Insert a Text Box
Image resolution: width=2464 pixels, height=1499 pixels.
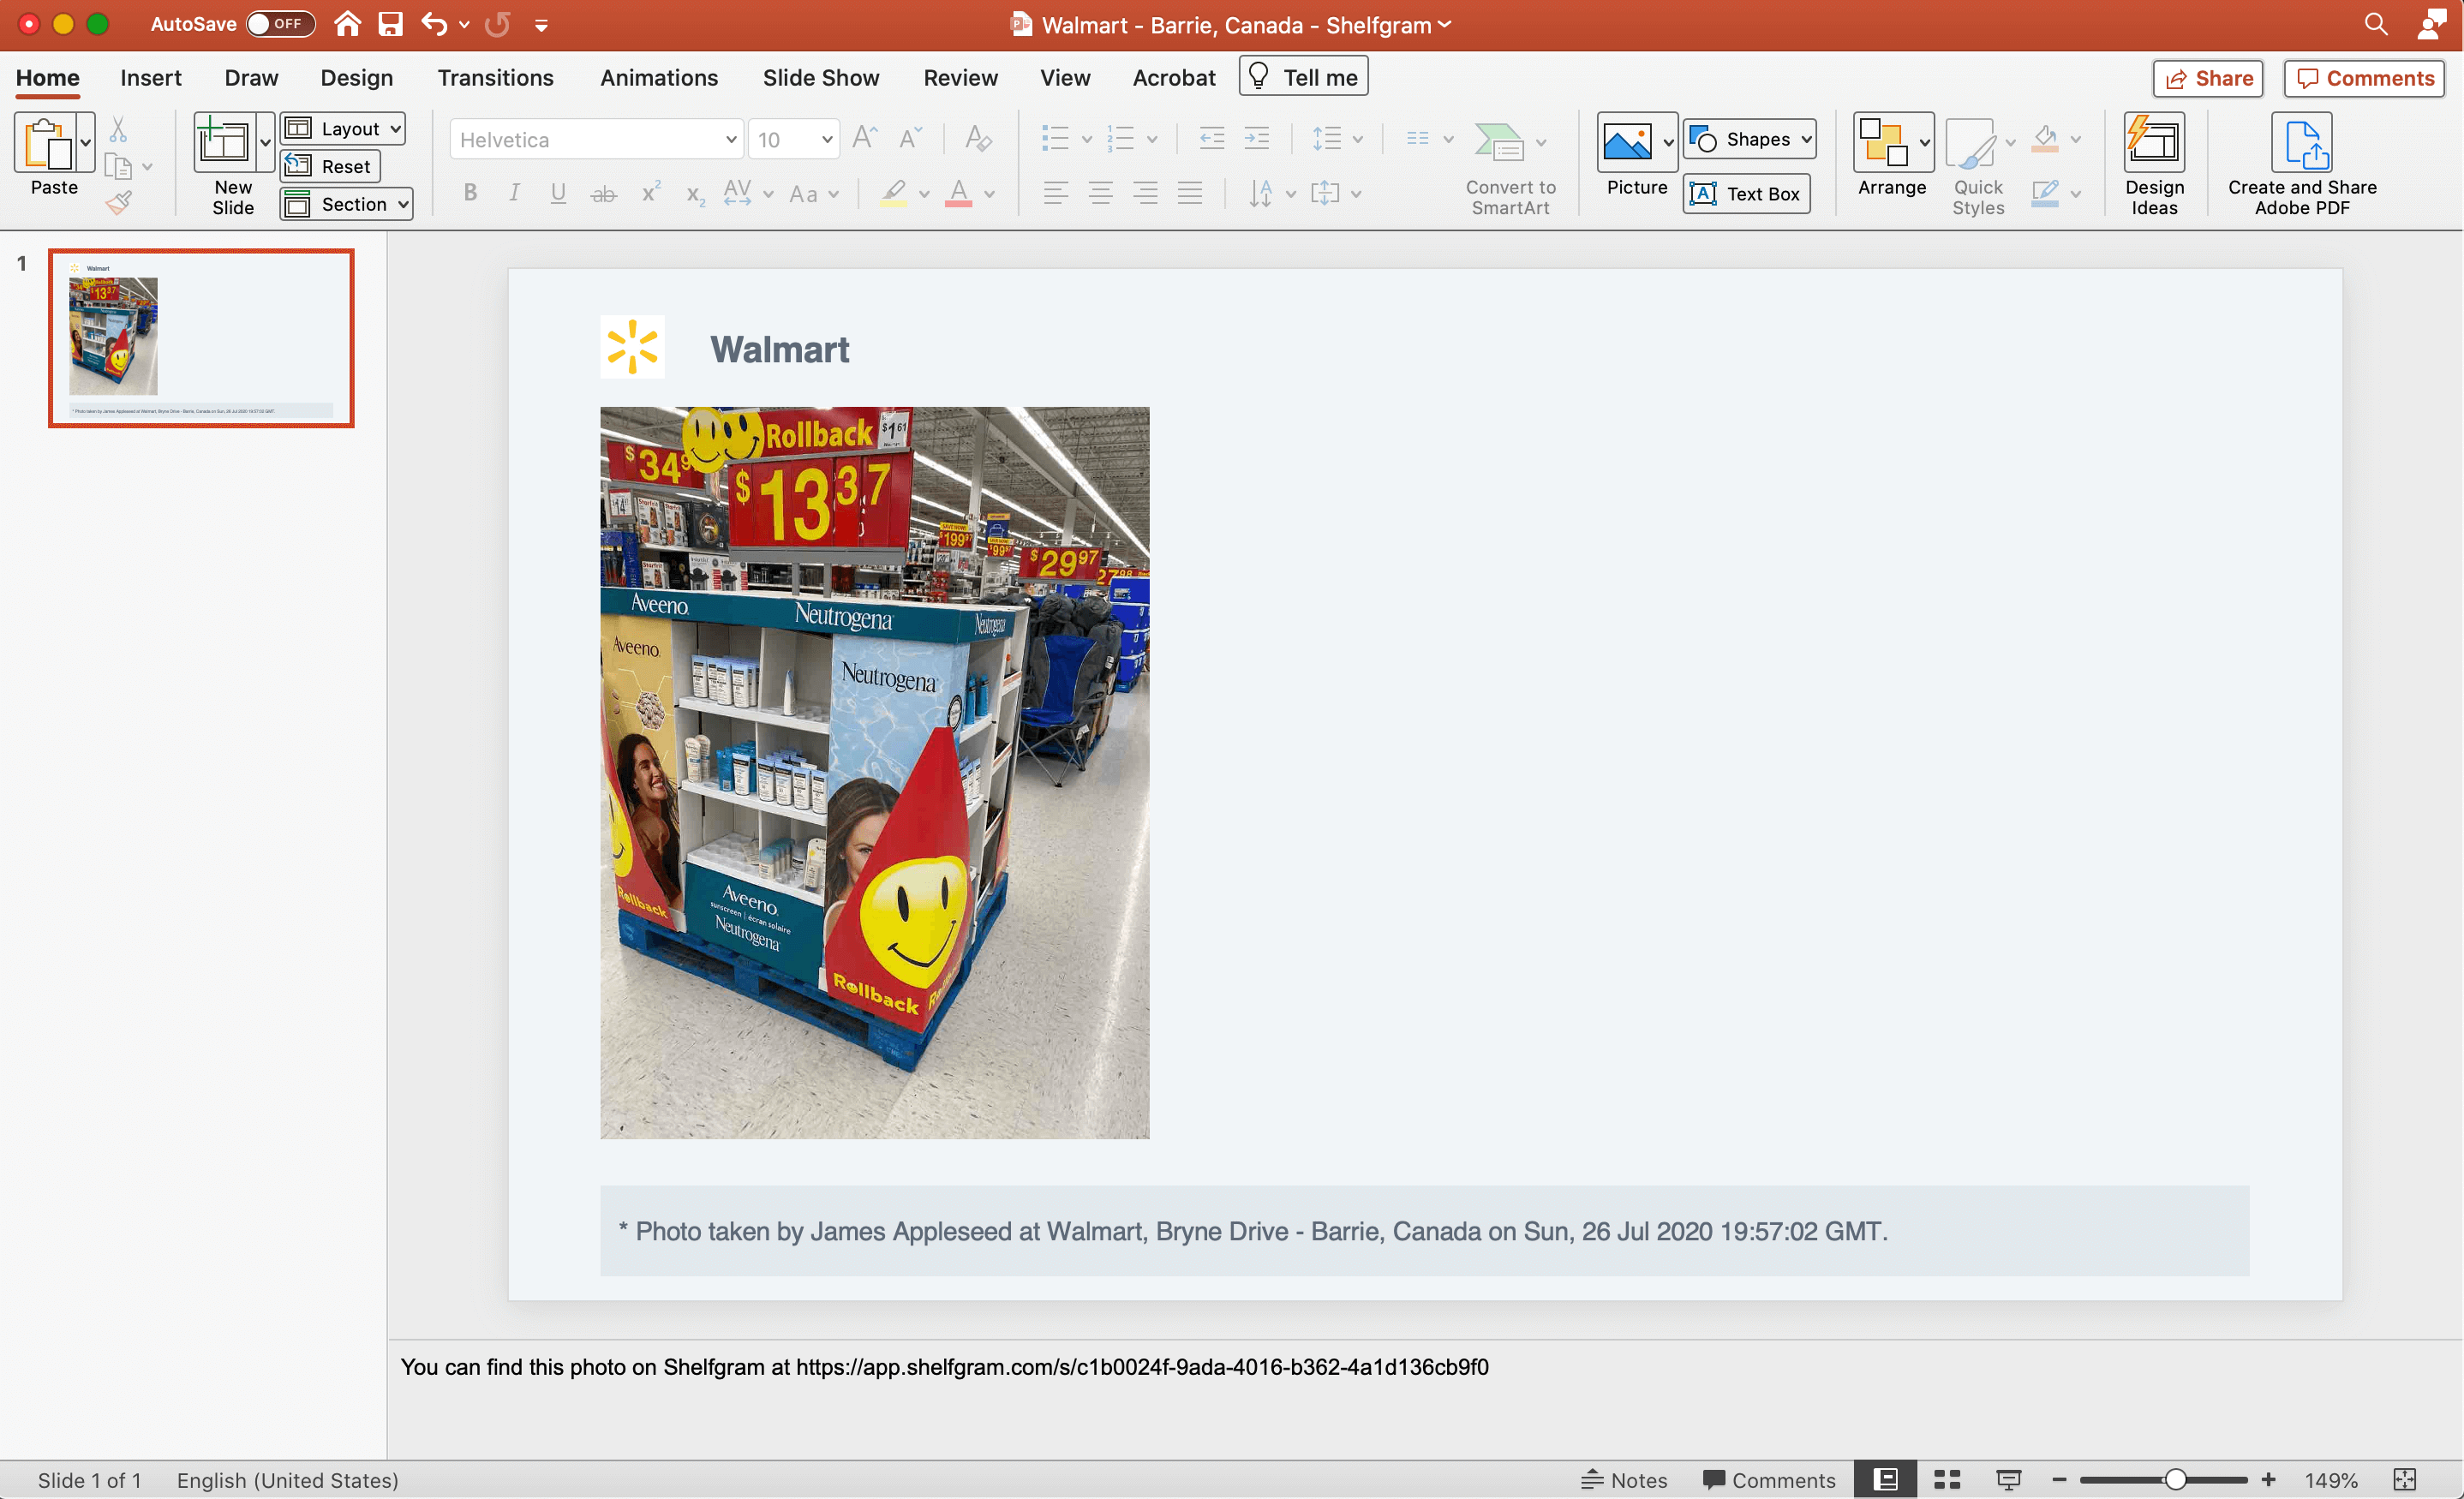click(x=1746, y=193)
